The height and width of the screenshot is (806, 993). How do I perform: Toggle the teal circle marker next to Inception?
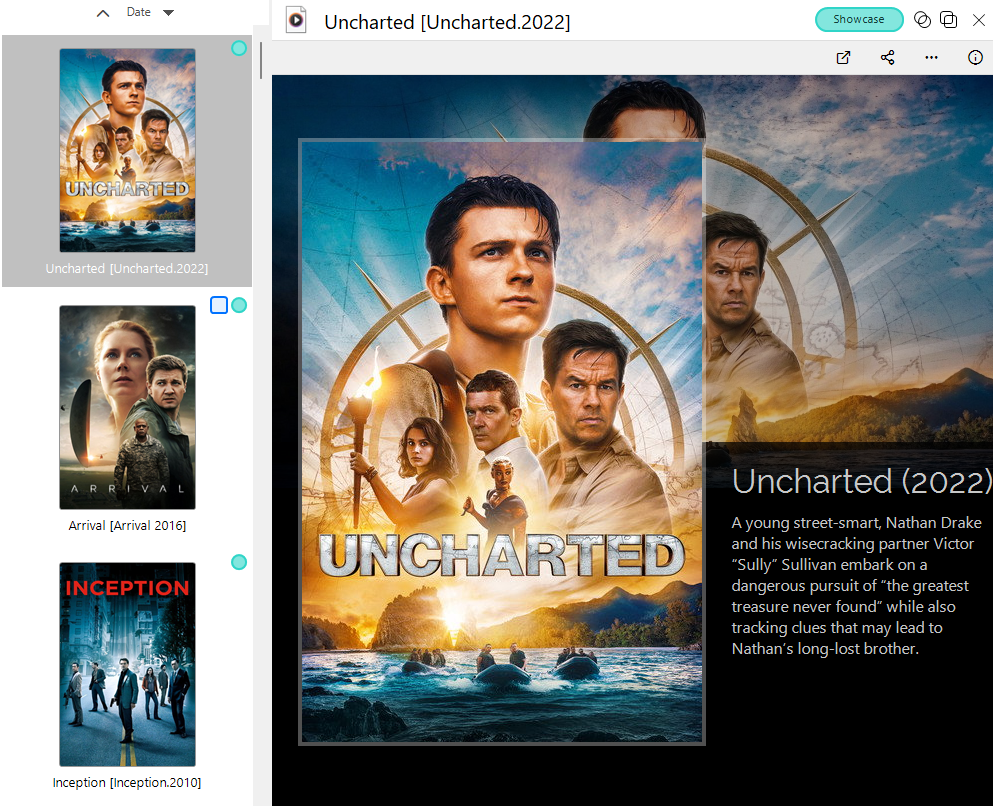click(x=239, y=562)
